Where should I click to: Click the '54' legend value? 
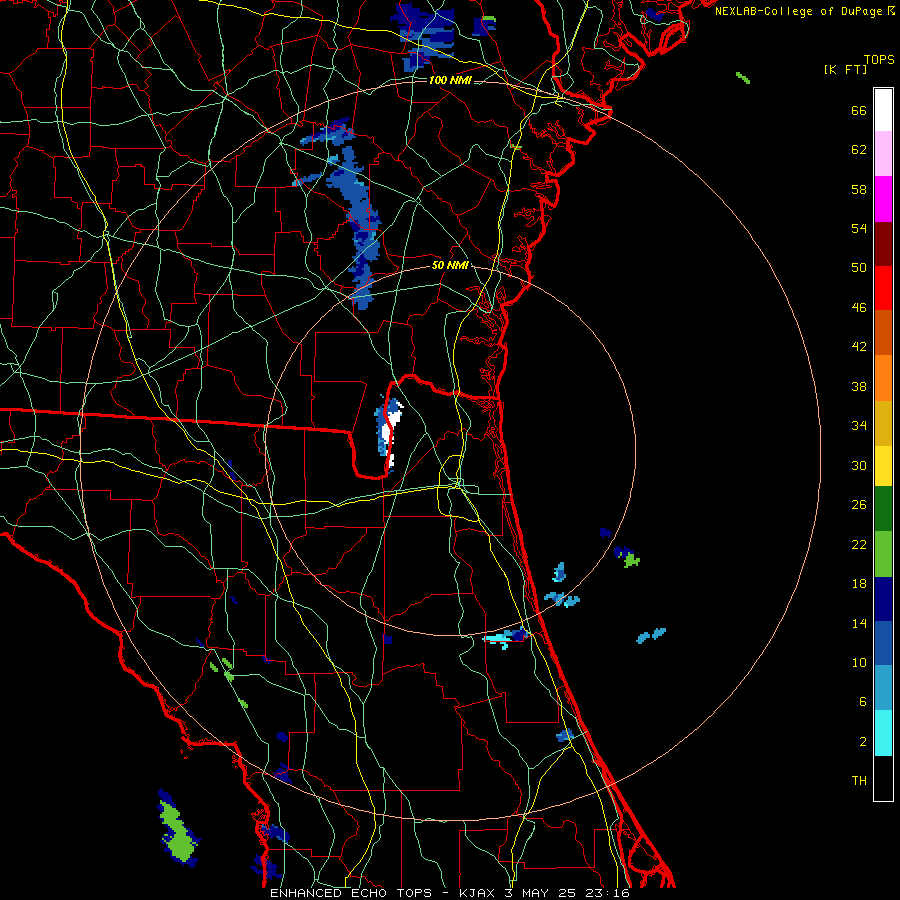click(x=859, y=228)
